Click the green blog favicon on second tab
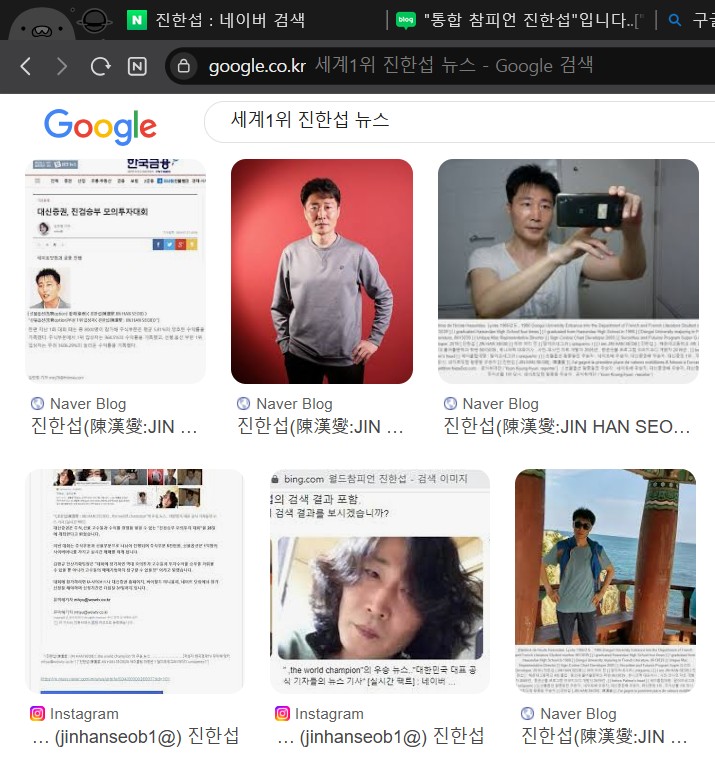The height and width of the screenshot is (774, 715). [406, 20]
